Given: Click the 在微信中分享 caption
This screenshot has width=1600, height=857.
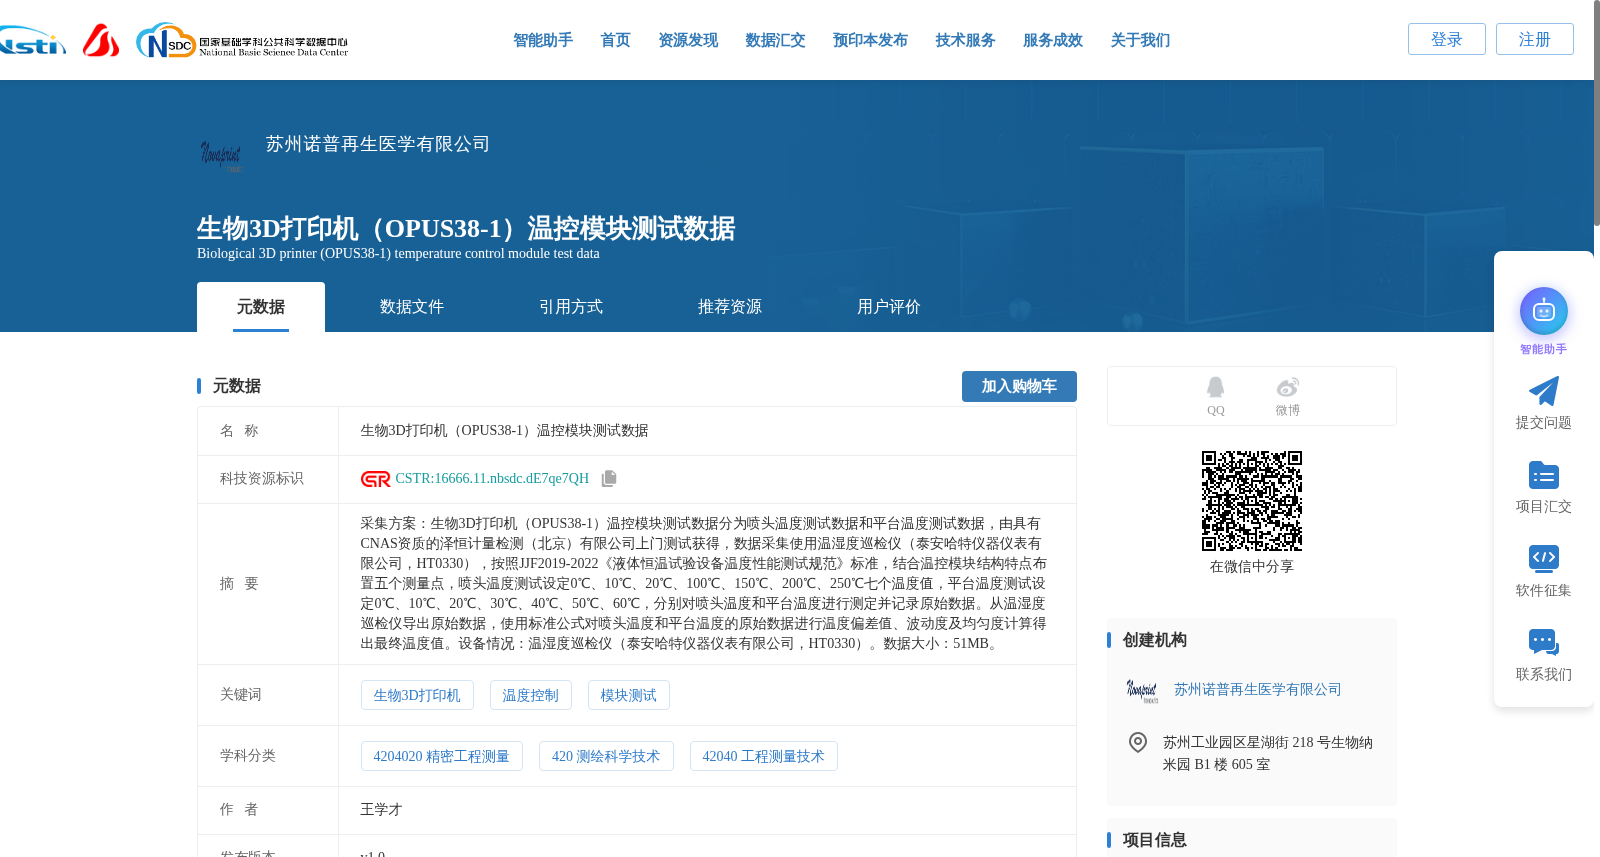Looking at the screenshot, I should tap(1251, 567).
